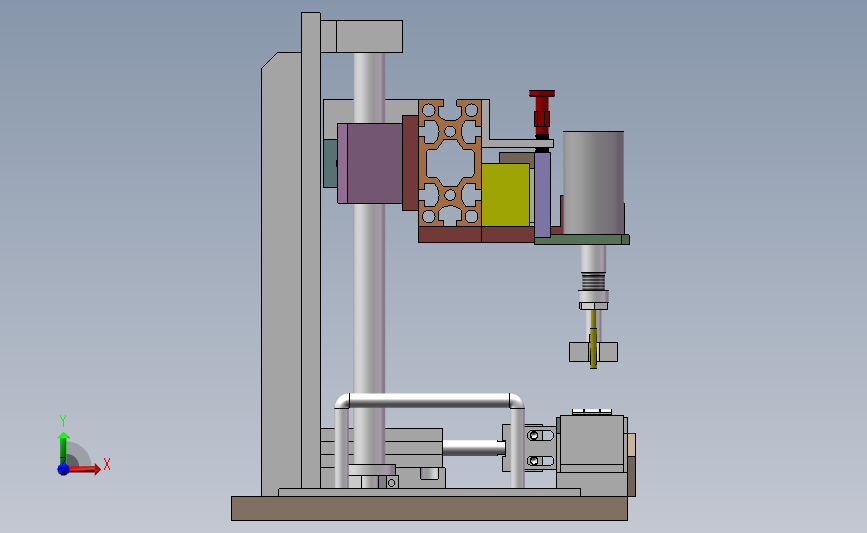The width and height of the screenshot is (867, 533).
Task: Select the large gray motor cylinder
Action: 593,182
